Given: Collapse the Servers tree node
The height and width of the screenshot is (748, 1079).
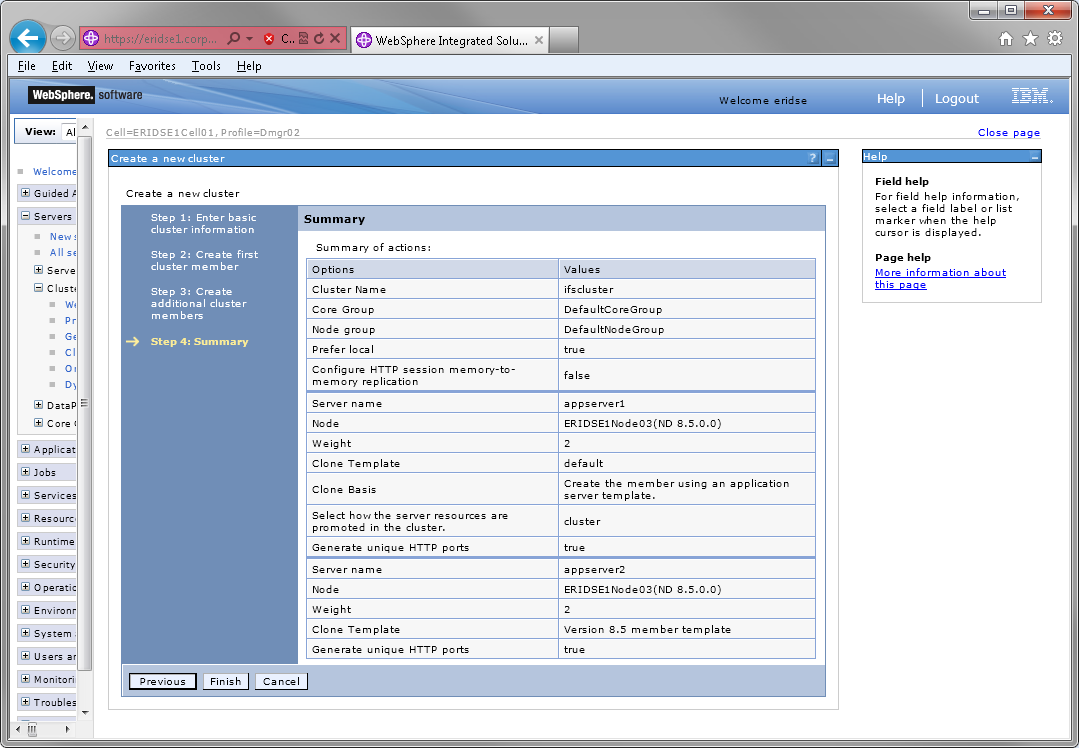Looking at the screenshot, I should click(25, 215).
